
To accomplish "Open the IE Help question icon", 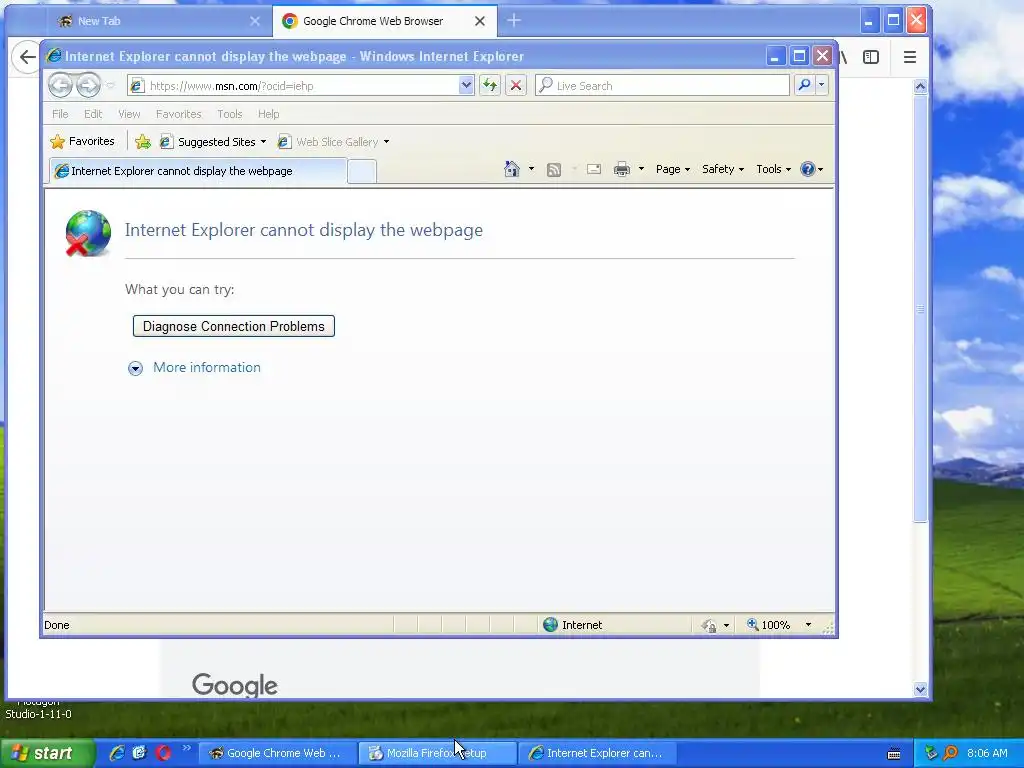I will (811, 169).
